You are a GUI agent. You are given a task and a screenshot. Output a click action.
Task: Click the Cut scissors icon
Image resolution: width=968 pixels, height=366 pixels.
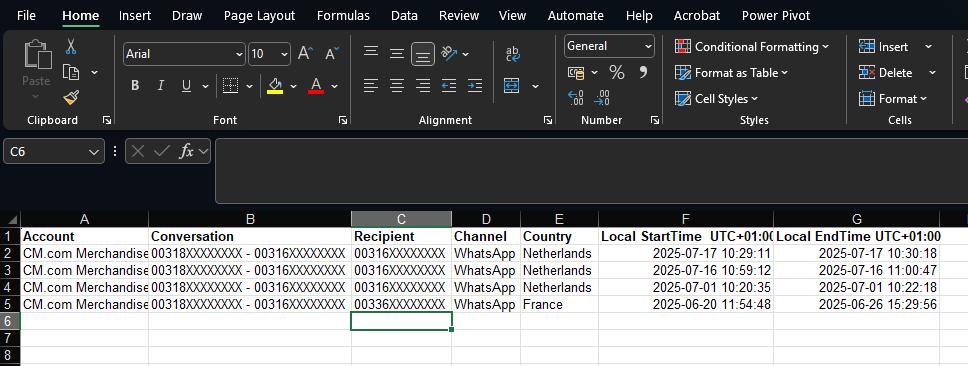(71, 46)
